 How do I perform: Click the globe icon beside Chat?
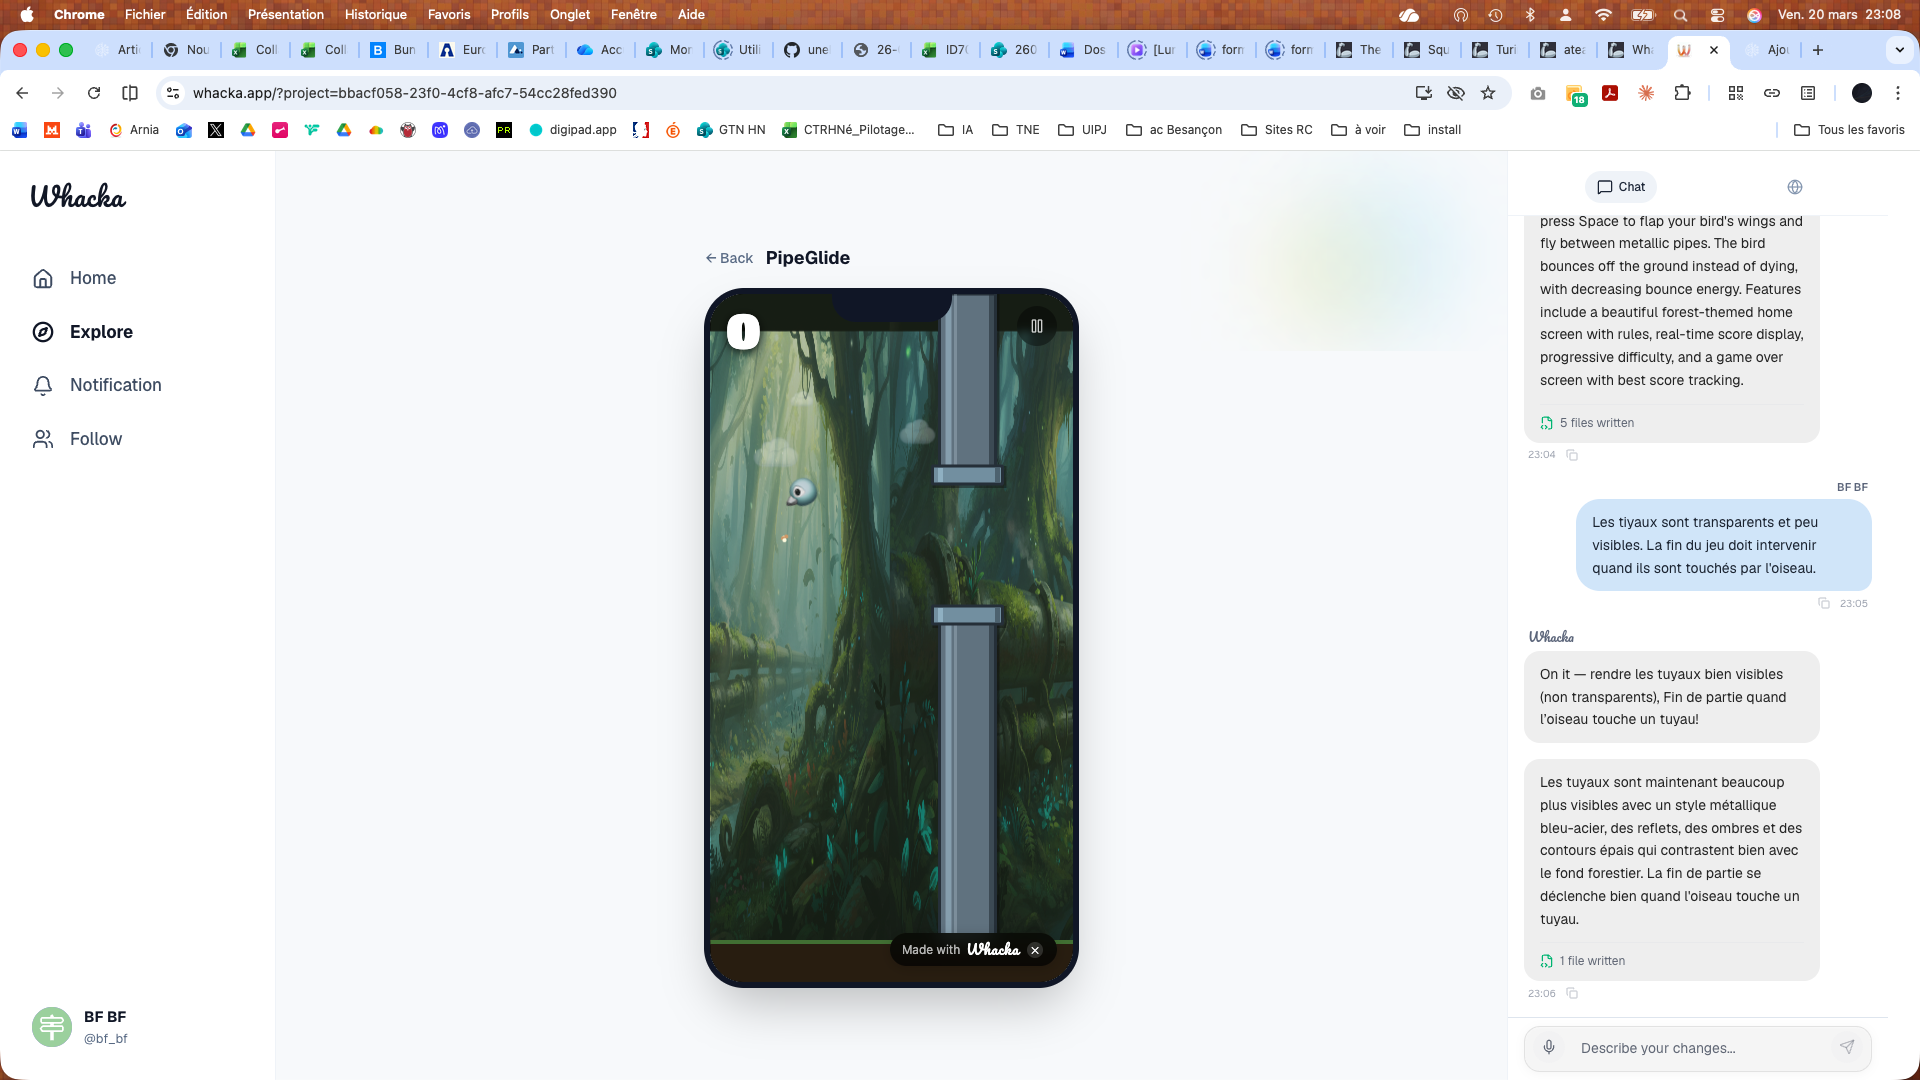(x=1795, y=187)
